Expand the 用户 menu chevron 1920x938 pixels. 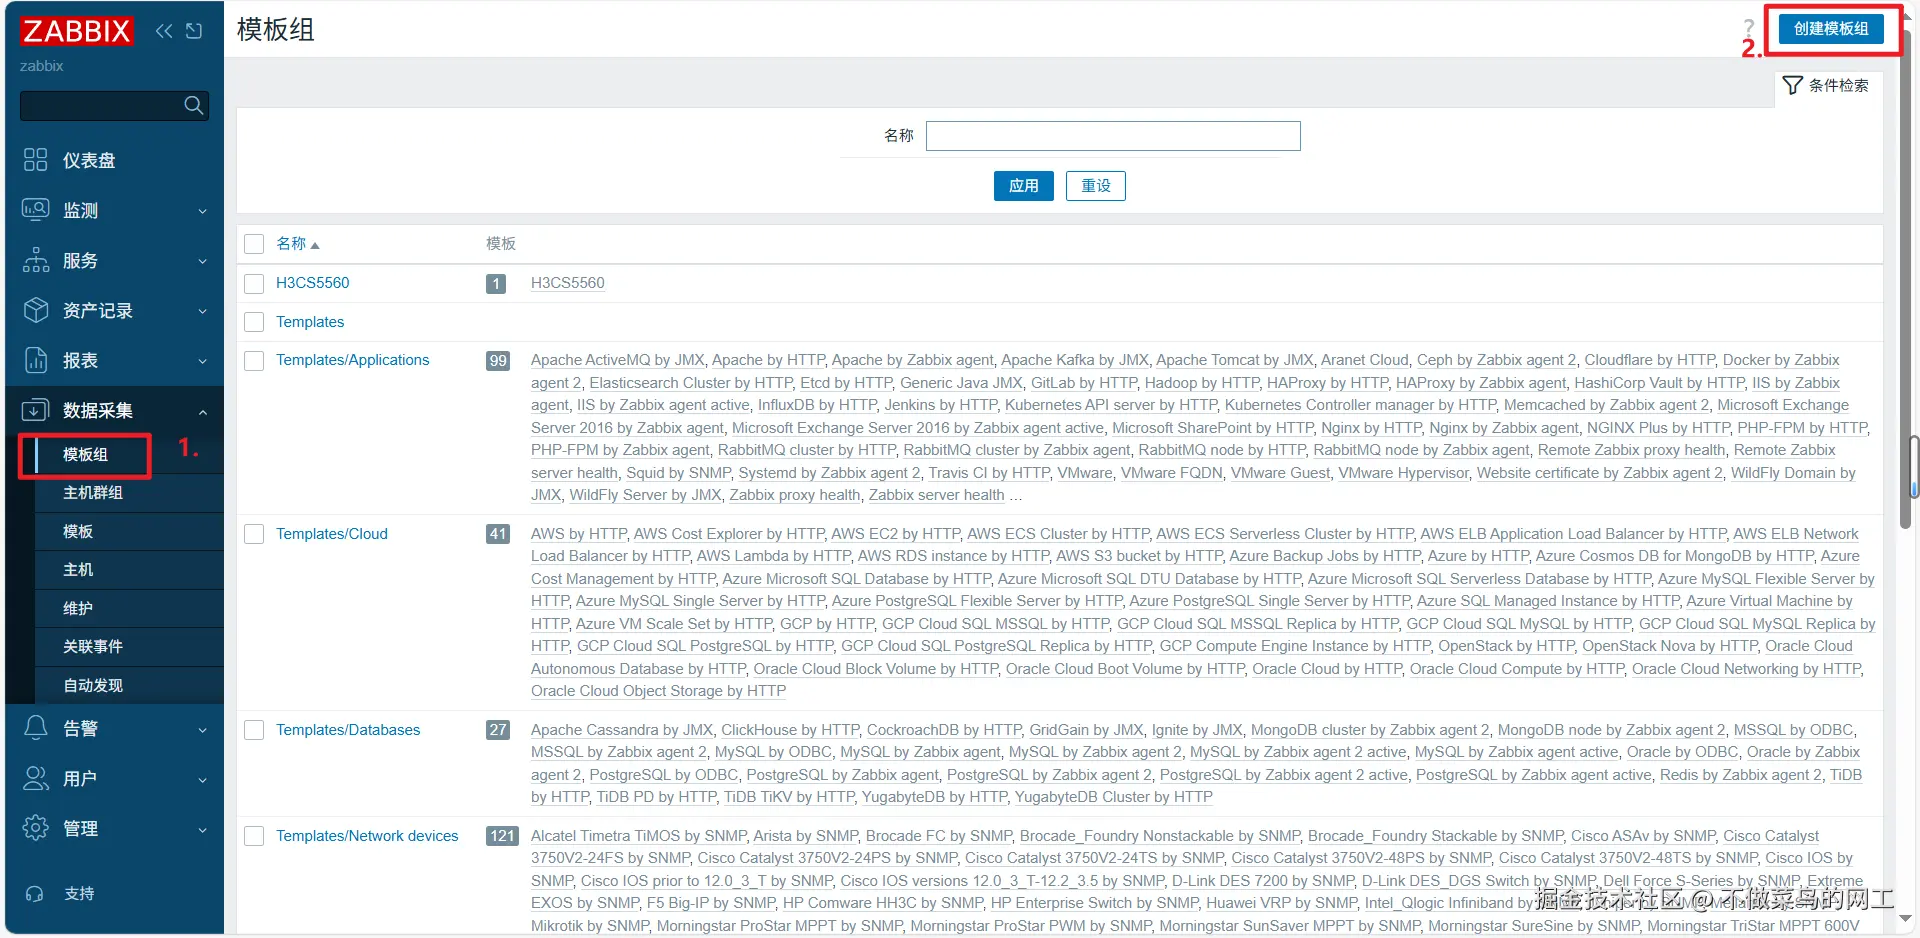coord(203,779)
